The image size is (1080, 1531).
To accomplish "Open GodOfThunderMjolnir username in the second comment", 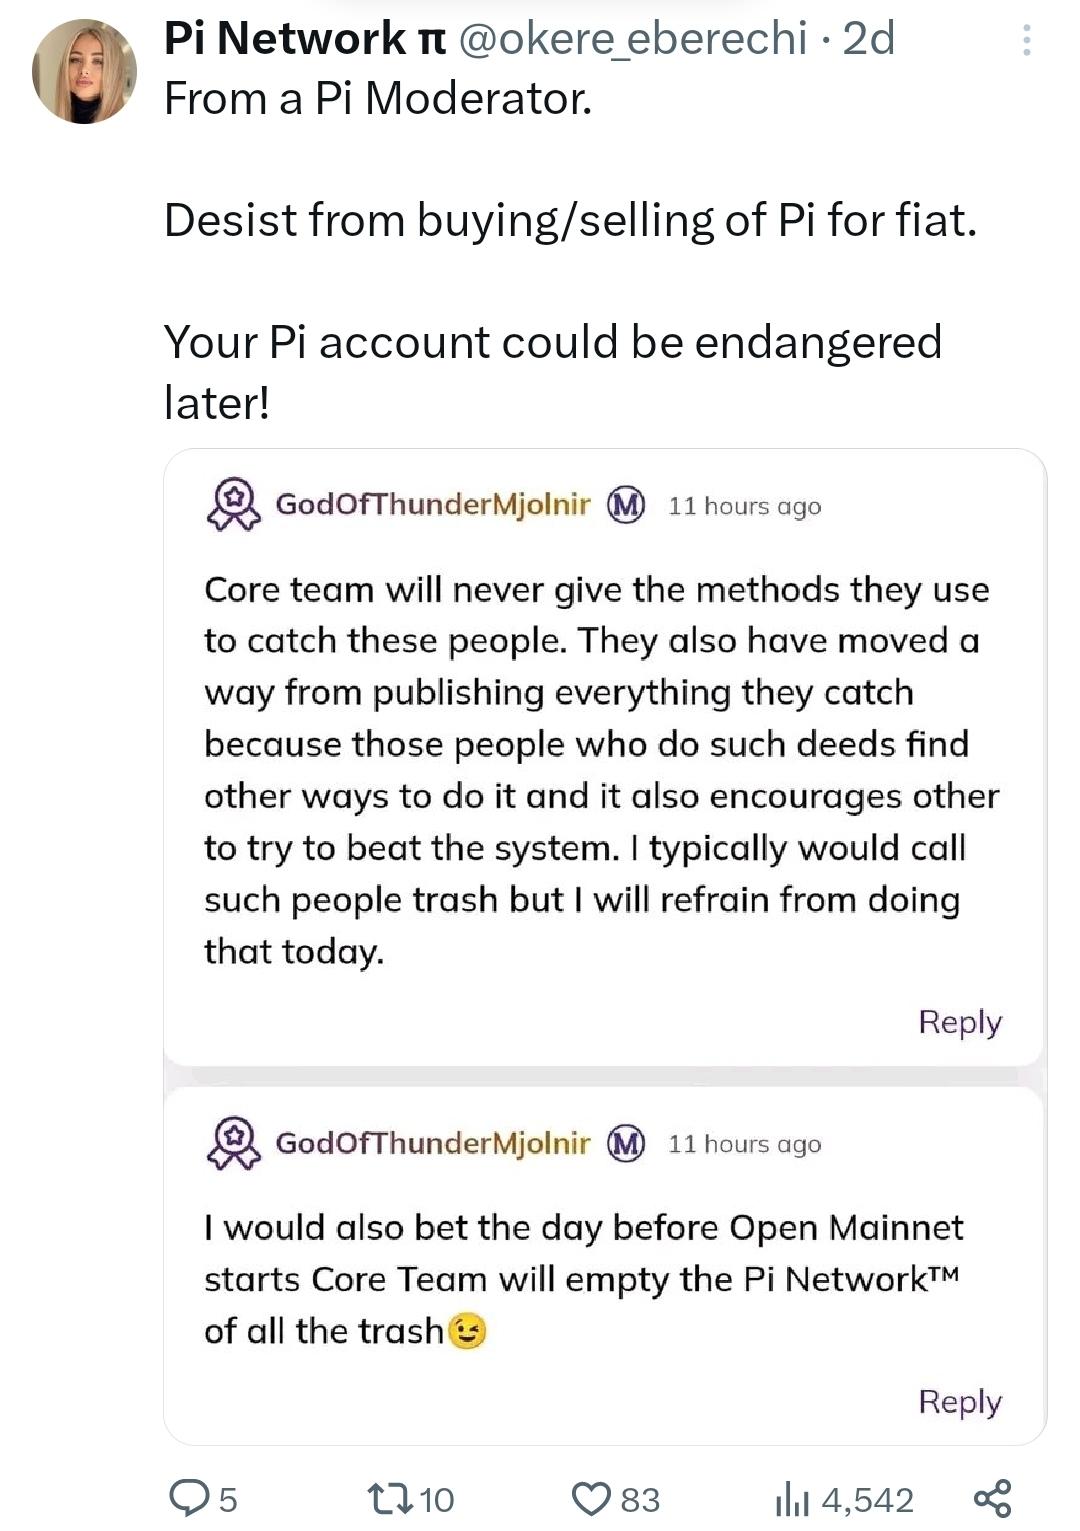I will pyautogui.click(x=432, y=1142).
